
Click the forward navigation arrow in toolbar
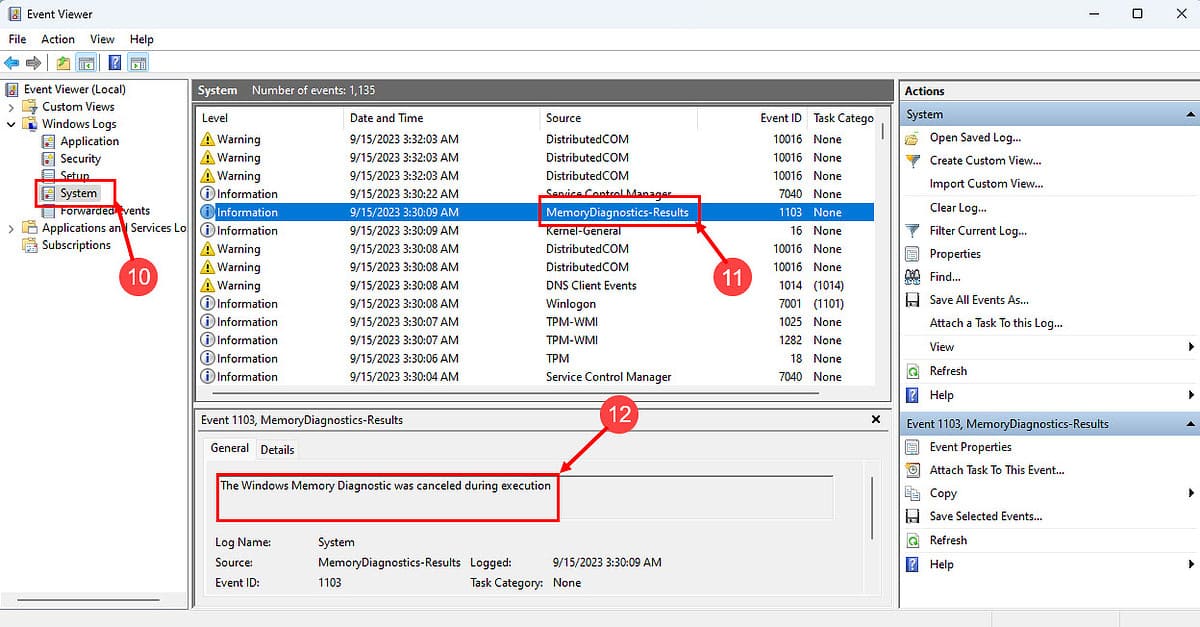point(33,62)
